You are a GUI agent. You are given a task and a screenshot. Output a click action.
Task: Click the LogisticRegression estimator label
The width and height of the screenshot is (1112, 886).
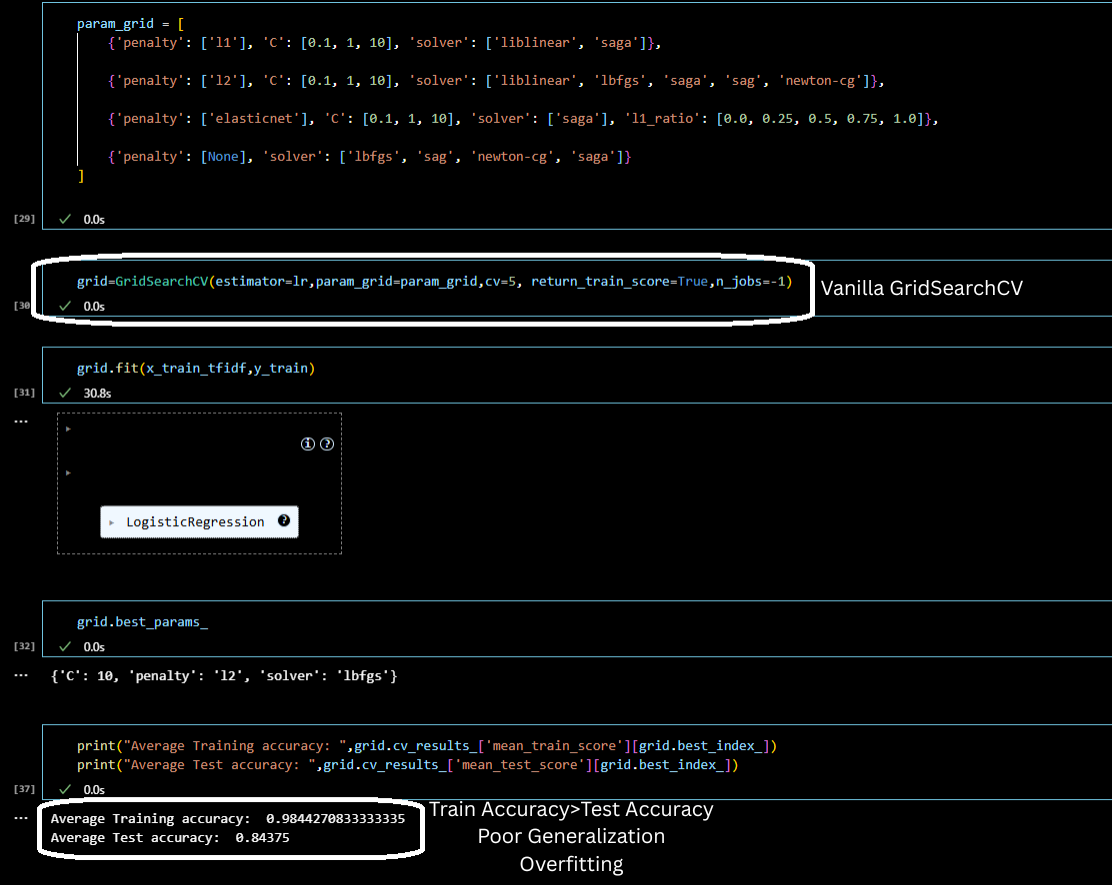point(195,522)
